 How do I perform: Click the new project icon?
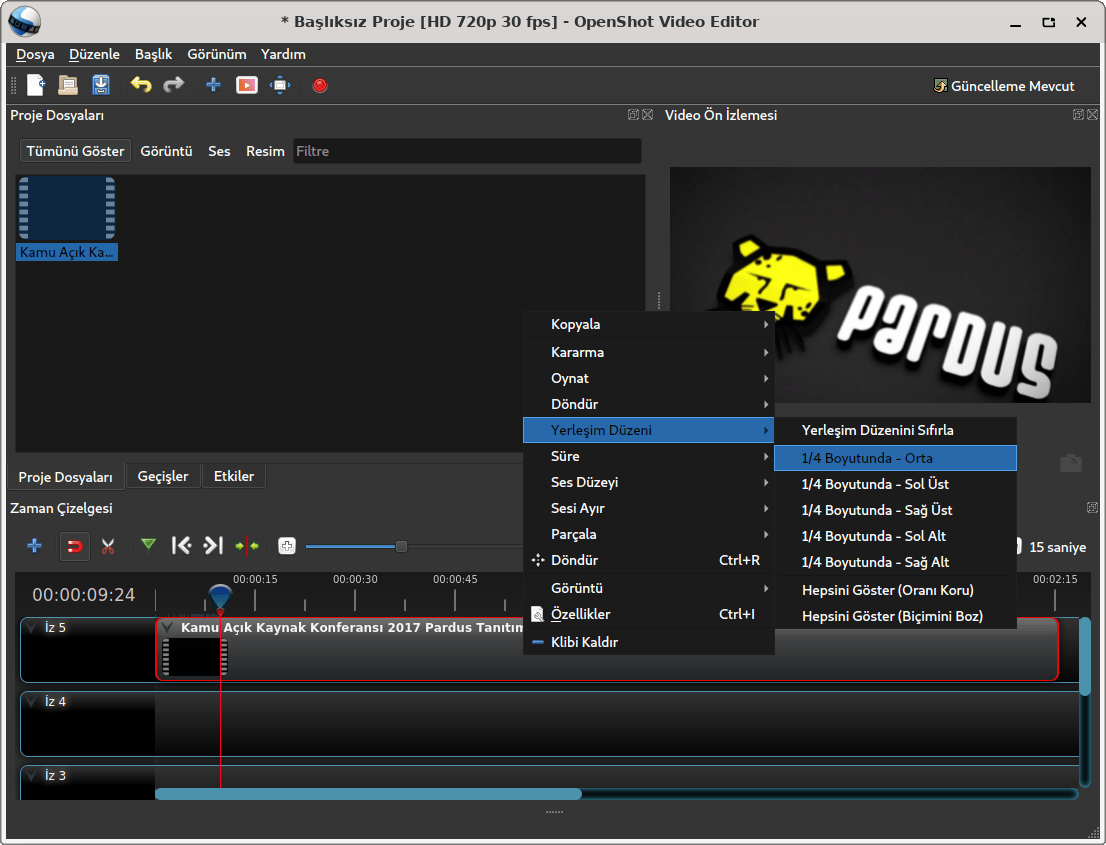[36, 85]
